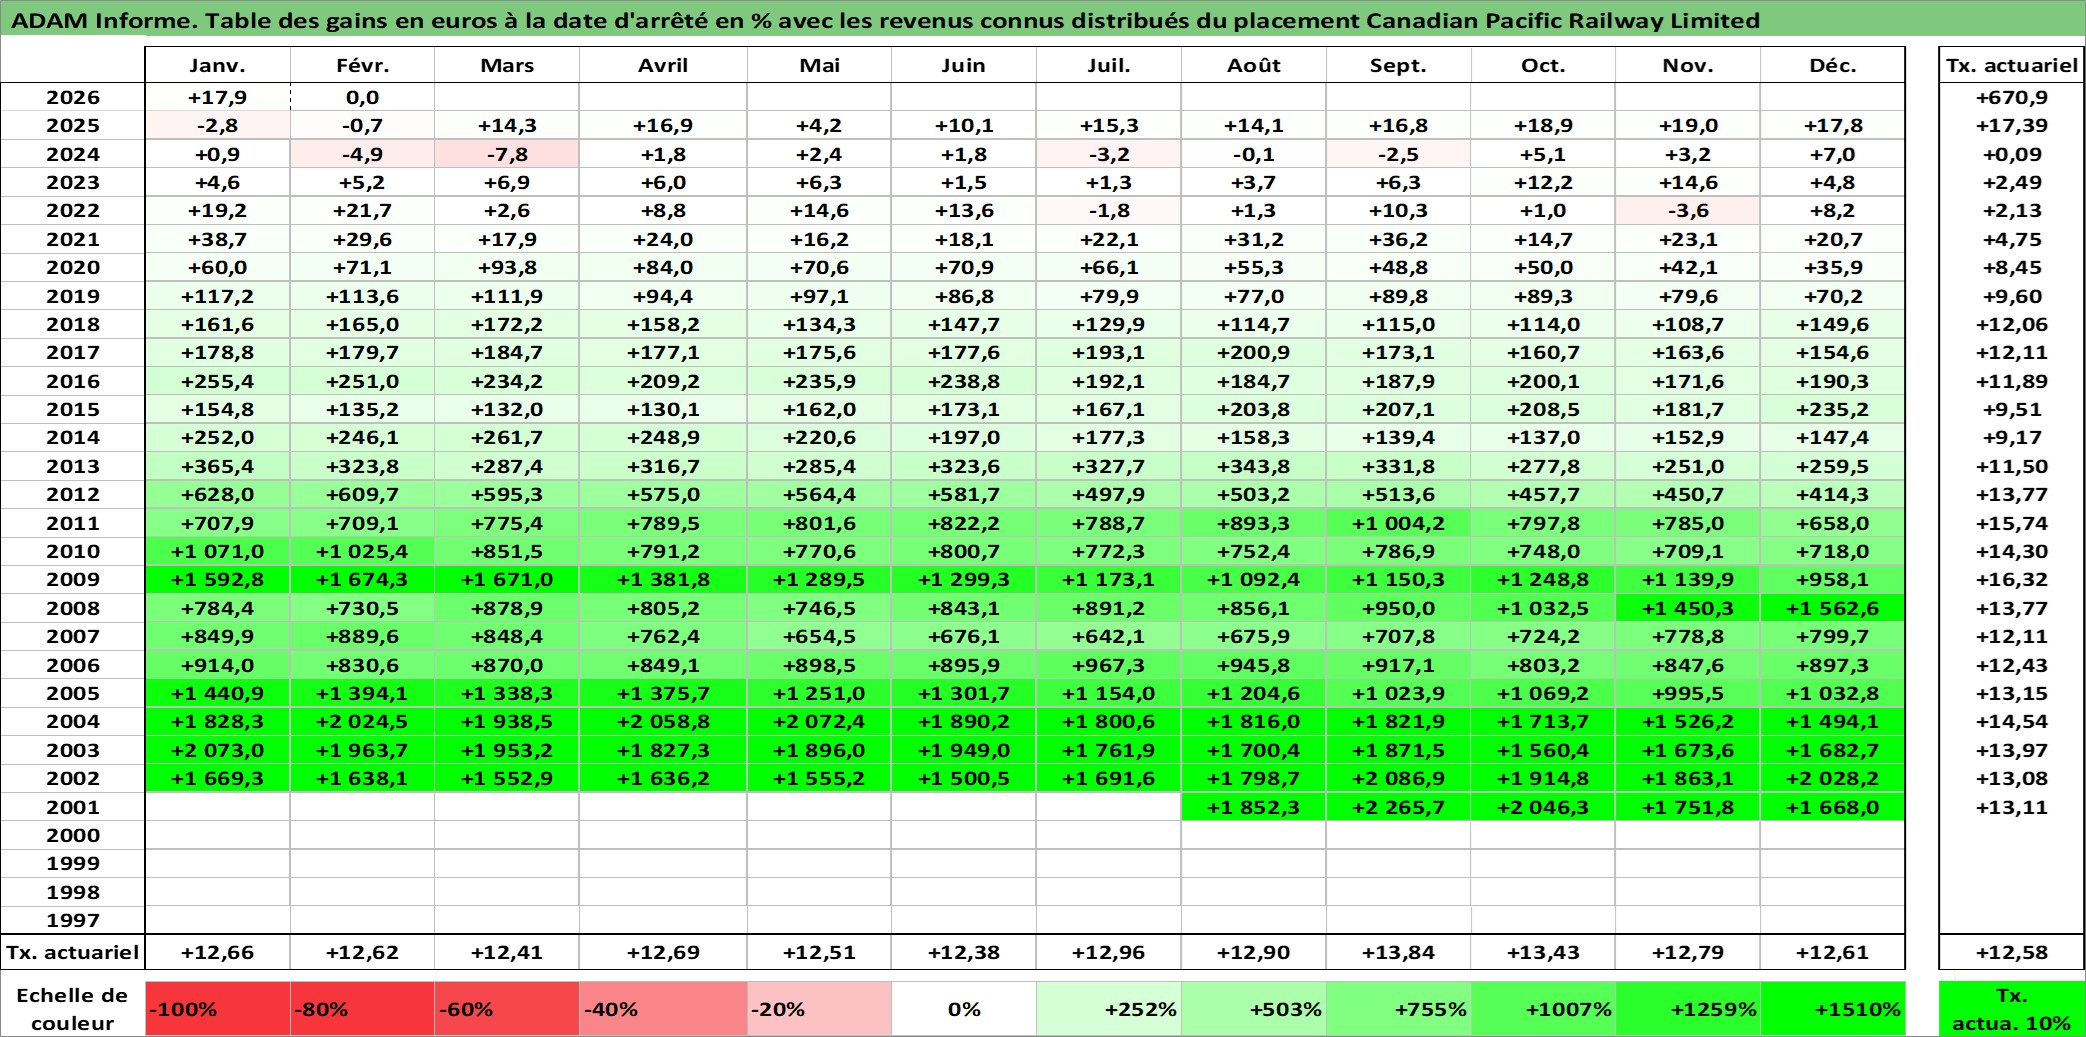Screen dimensions: 2086x1037
Task: Select +13,43 in the bottom actuarial row
Action: [1543, 952]
